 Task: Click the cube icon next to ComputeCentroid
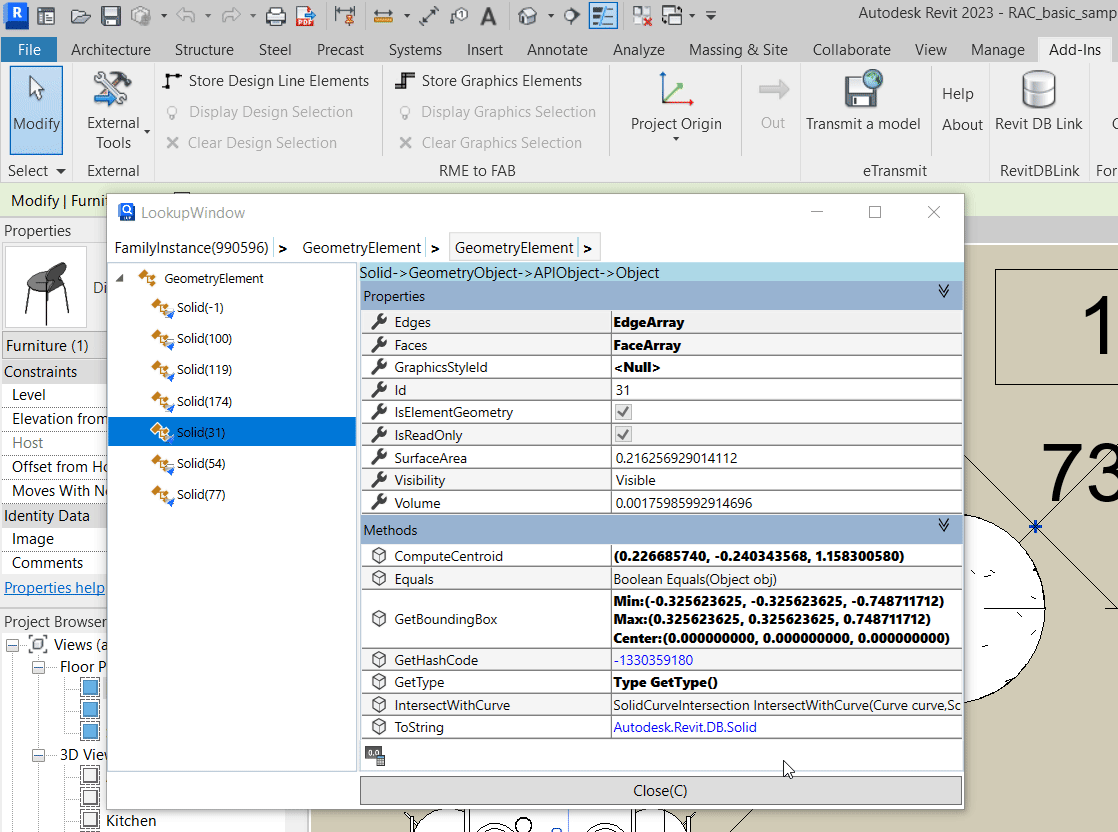pyautogui.click(x=379, y=555)
